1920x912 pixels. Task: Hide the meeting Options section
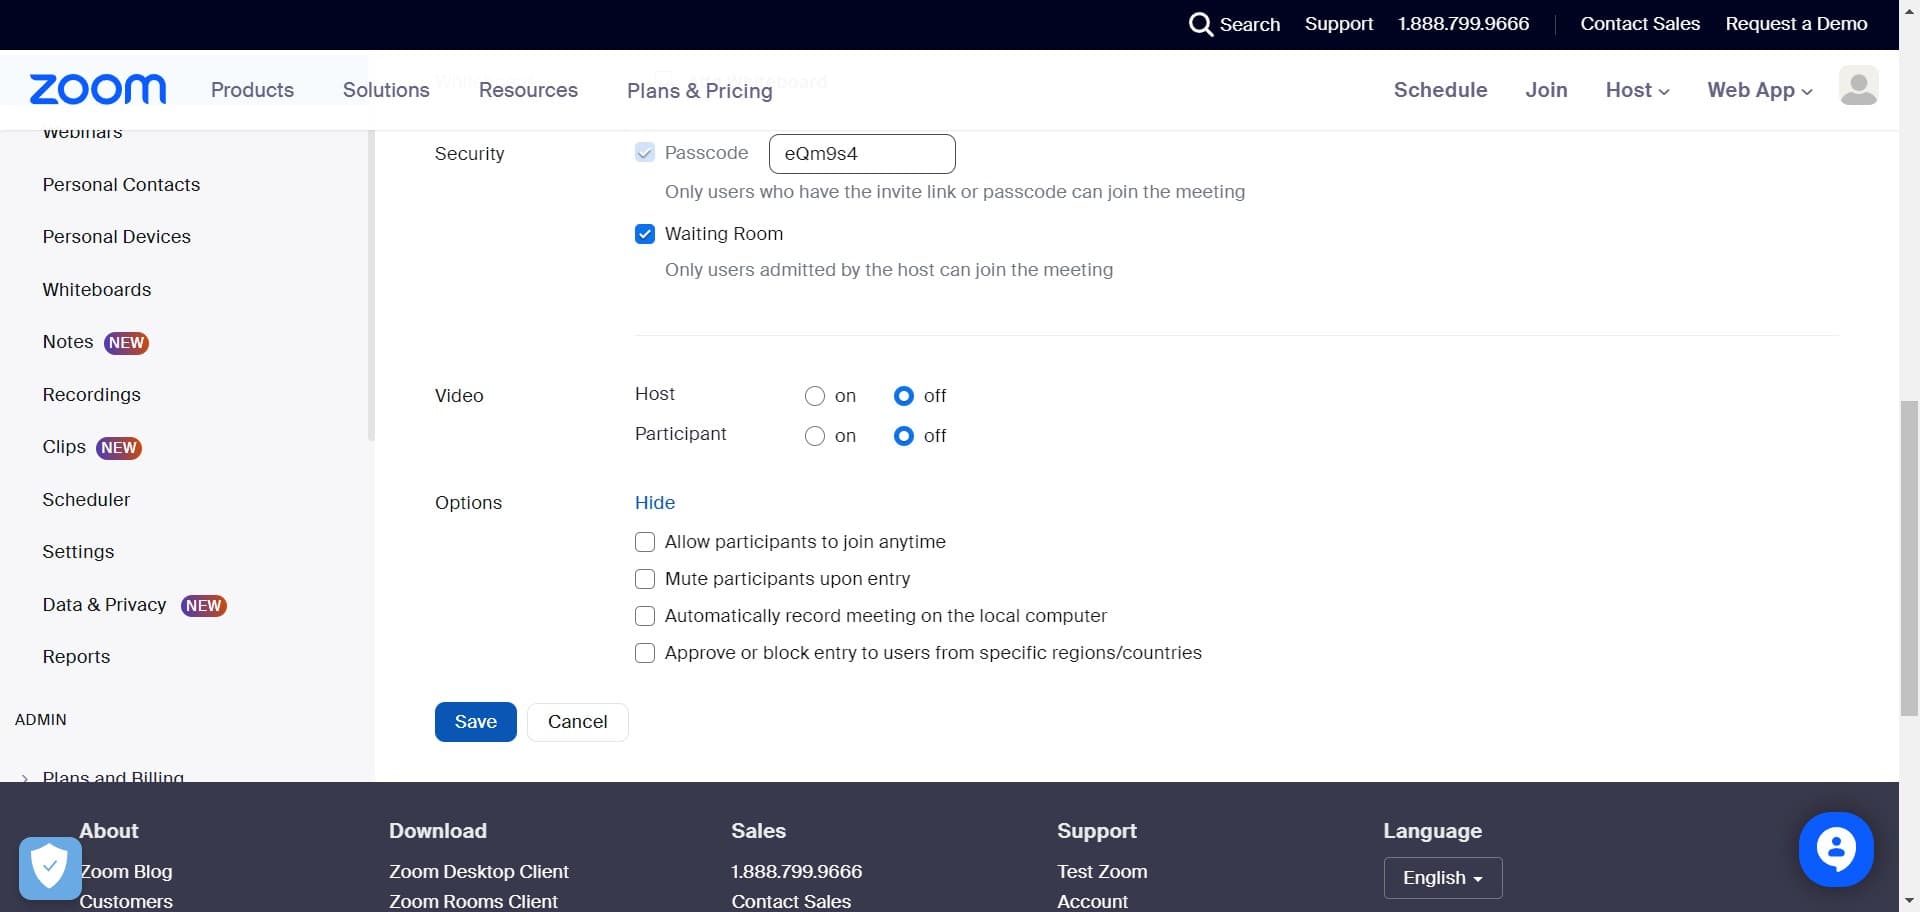point(655,503)
